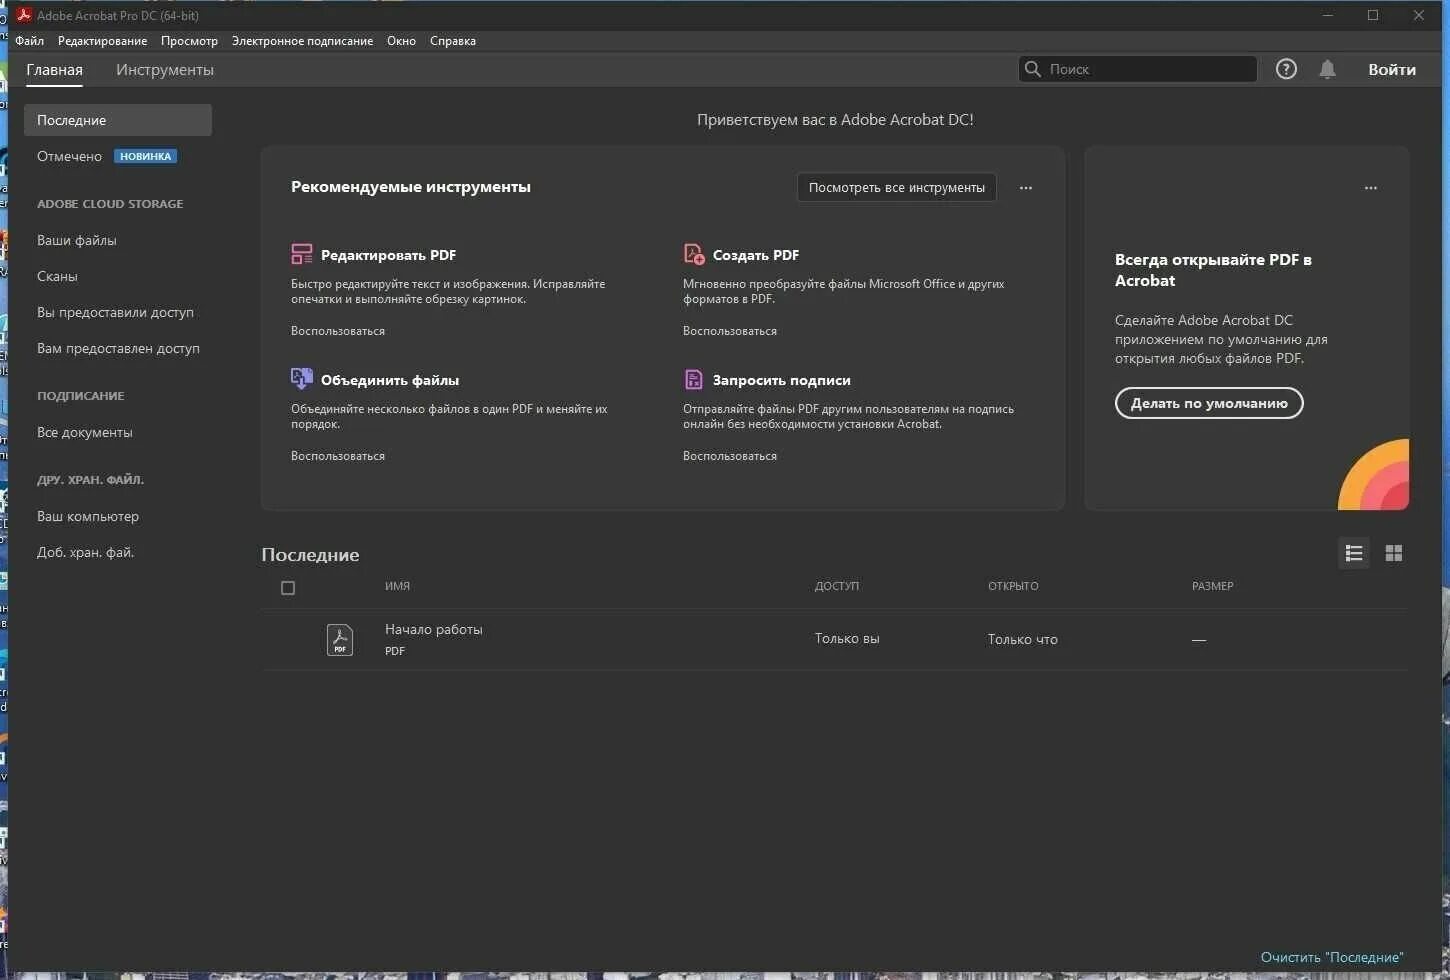Viewport: 1450px width, 980px height.
Task: Sort by РАЗМЕР column header
Action: [x=1212, y=586]
